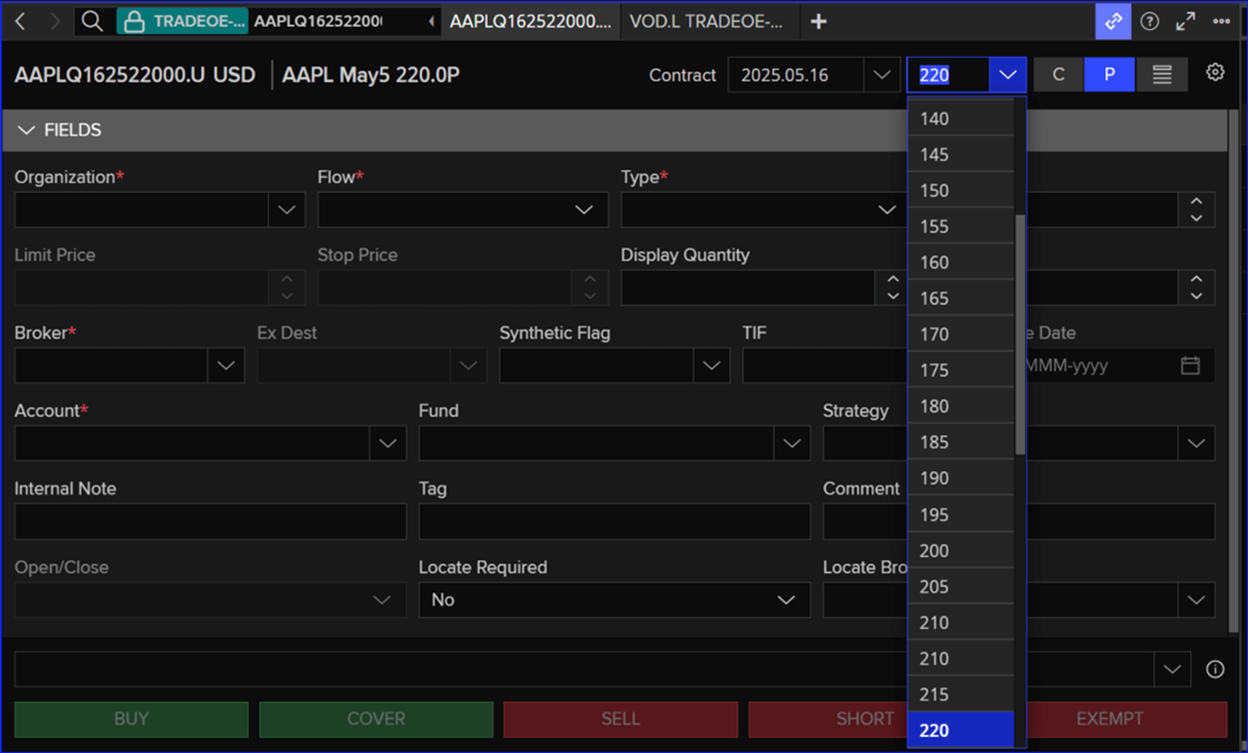
Task: Click the expand window arrows icon
Action: [x=1185, y=20]
